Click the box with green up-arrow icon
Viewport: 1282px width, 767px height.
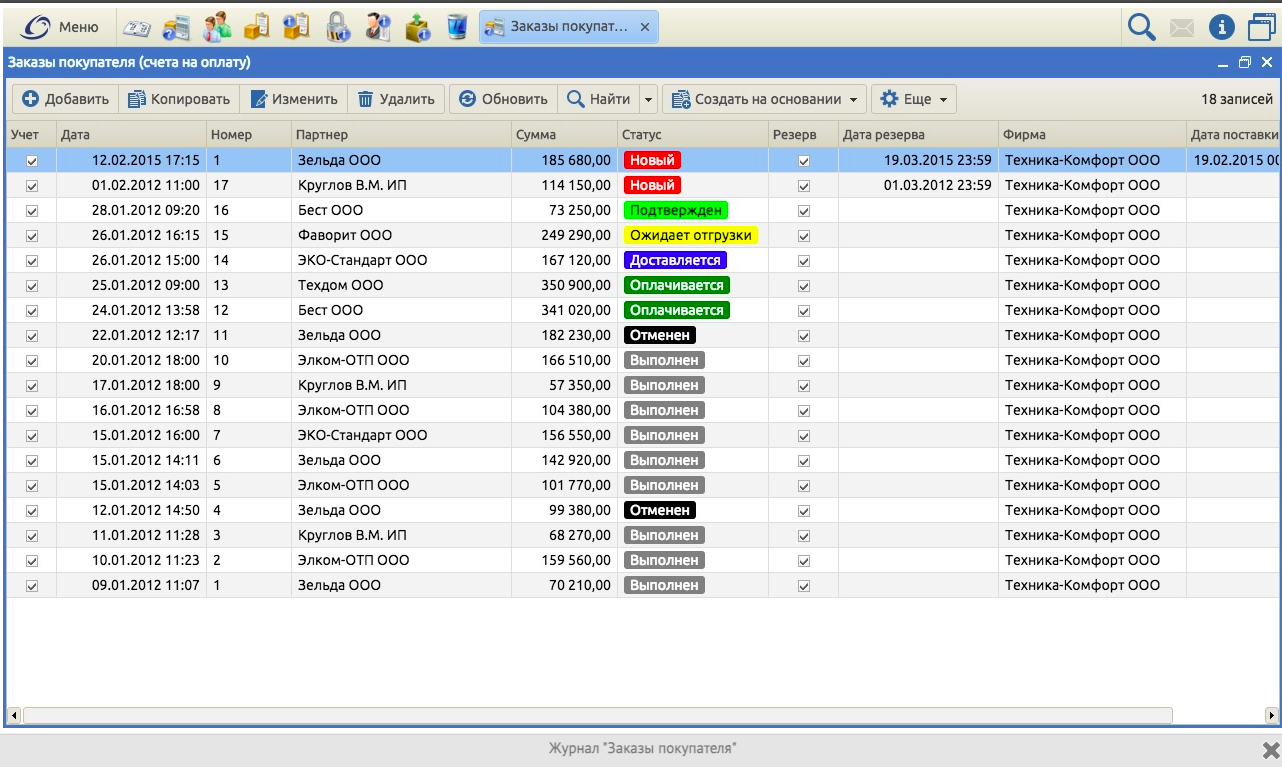coord(417,27)
